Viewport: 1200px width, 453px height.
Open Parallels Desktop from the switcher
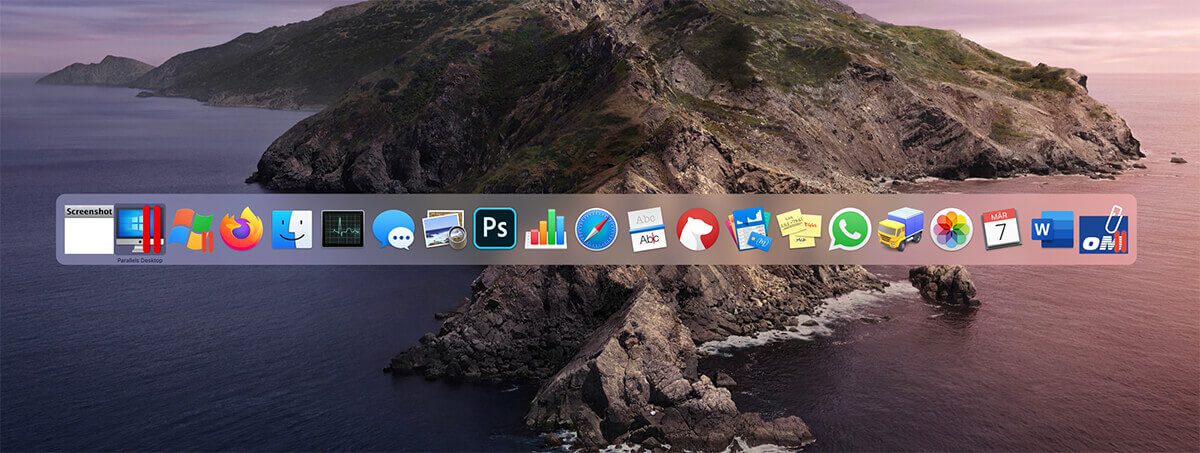click(x=140, y=229)
